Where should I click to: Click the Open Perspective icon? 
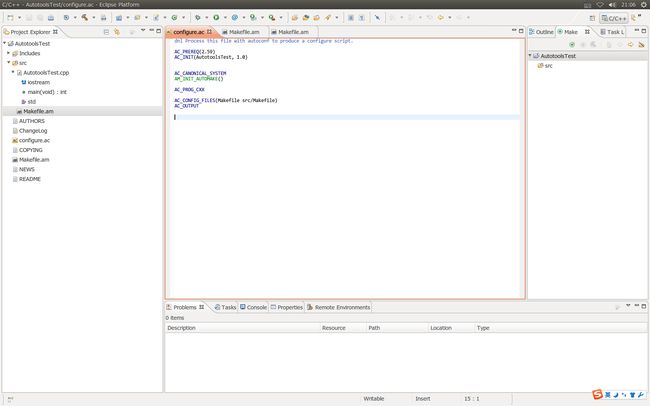pos(592,18)
